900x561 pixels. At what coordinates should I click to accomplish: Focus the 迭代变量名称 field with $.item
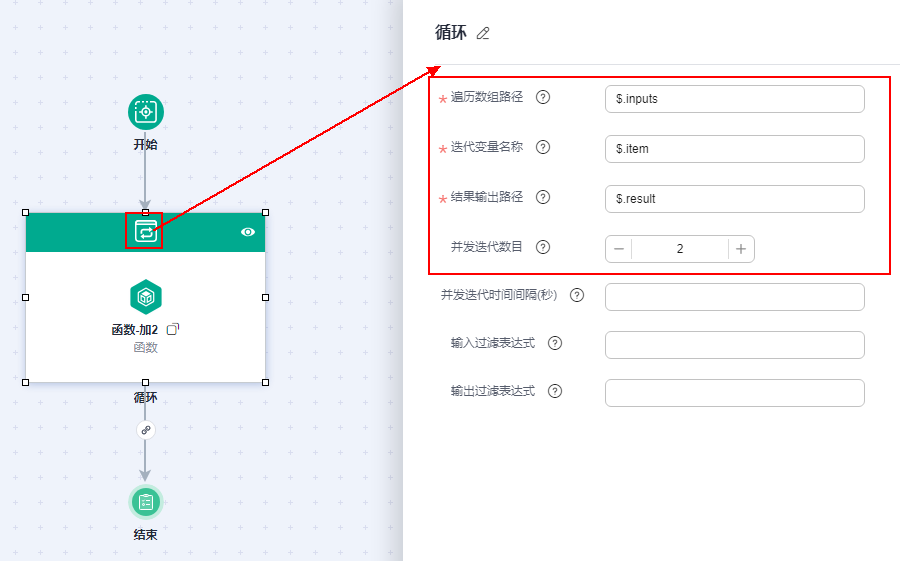(x=734, y=149)
